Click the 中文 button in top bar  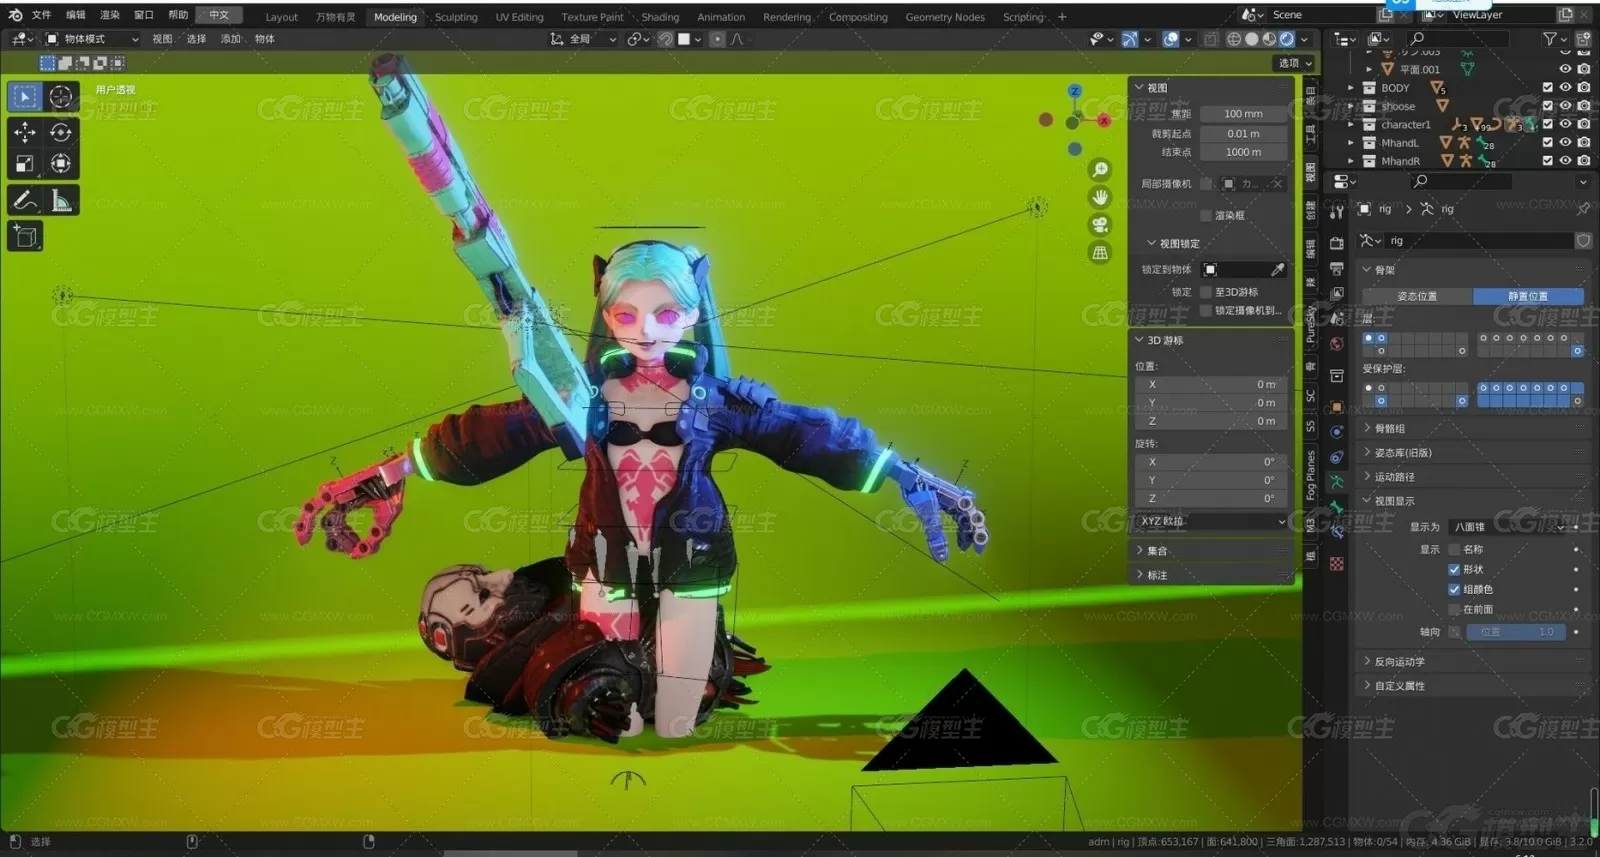pos(219,15)
